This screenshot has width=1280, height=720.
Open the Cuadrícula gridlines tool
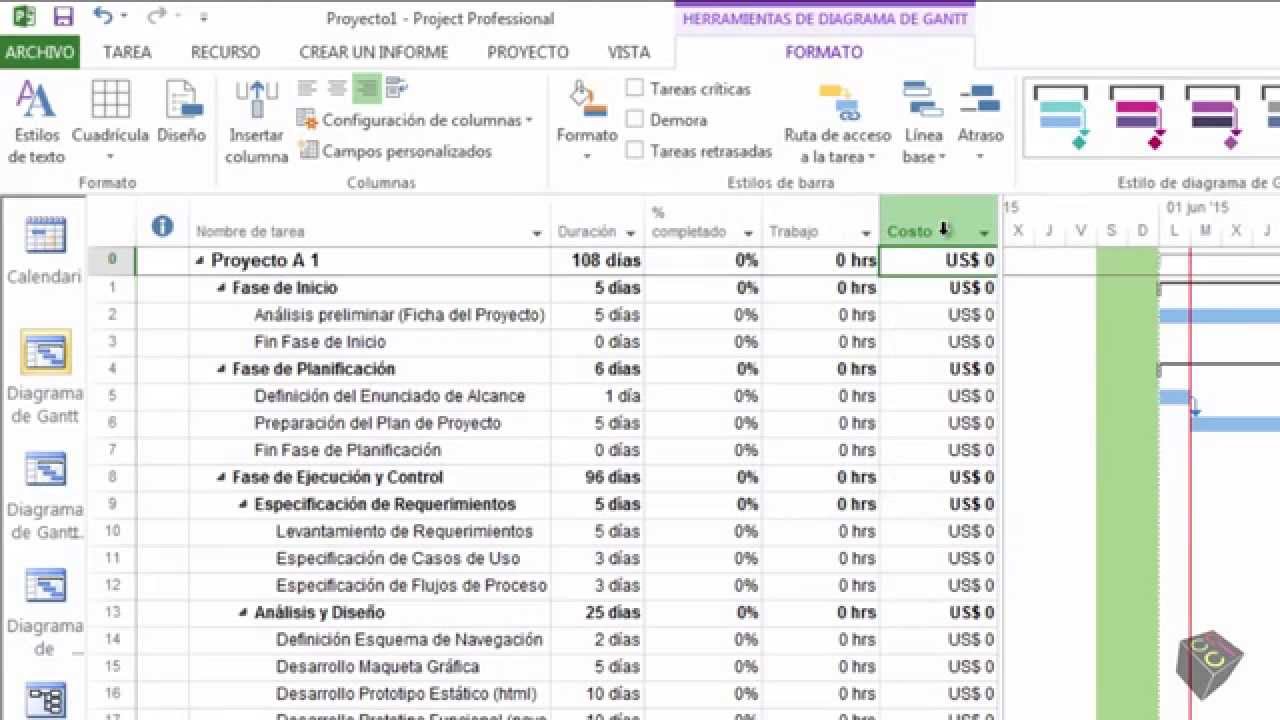(x=110, y=122)
